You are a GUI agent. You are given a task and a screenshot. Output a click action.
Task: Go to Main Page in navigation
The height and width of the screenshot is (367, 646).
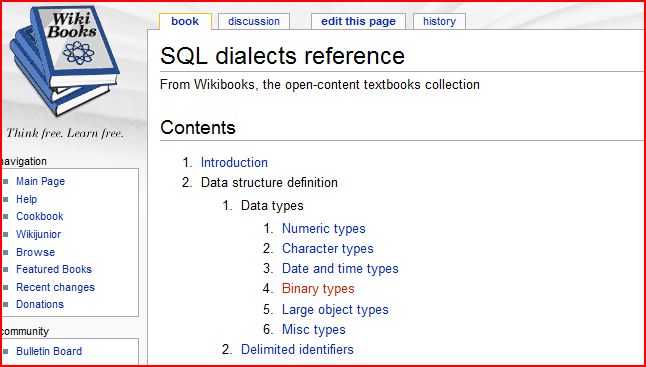[x=40, y=181]
